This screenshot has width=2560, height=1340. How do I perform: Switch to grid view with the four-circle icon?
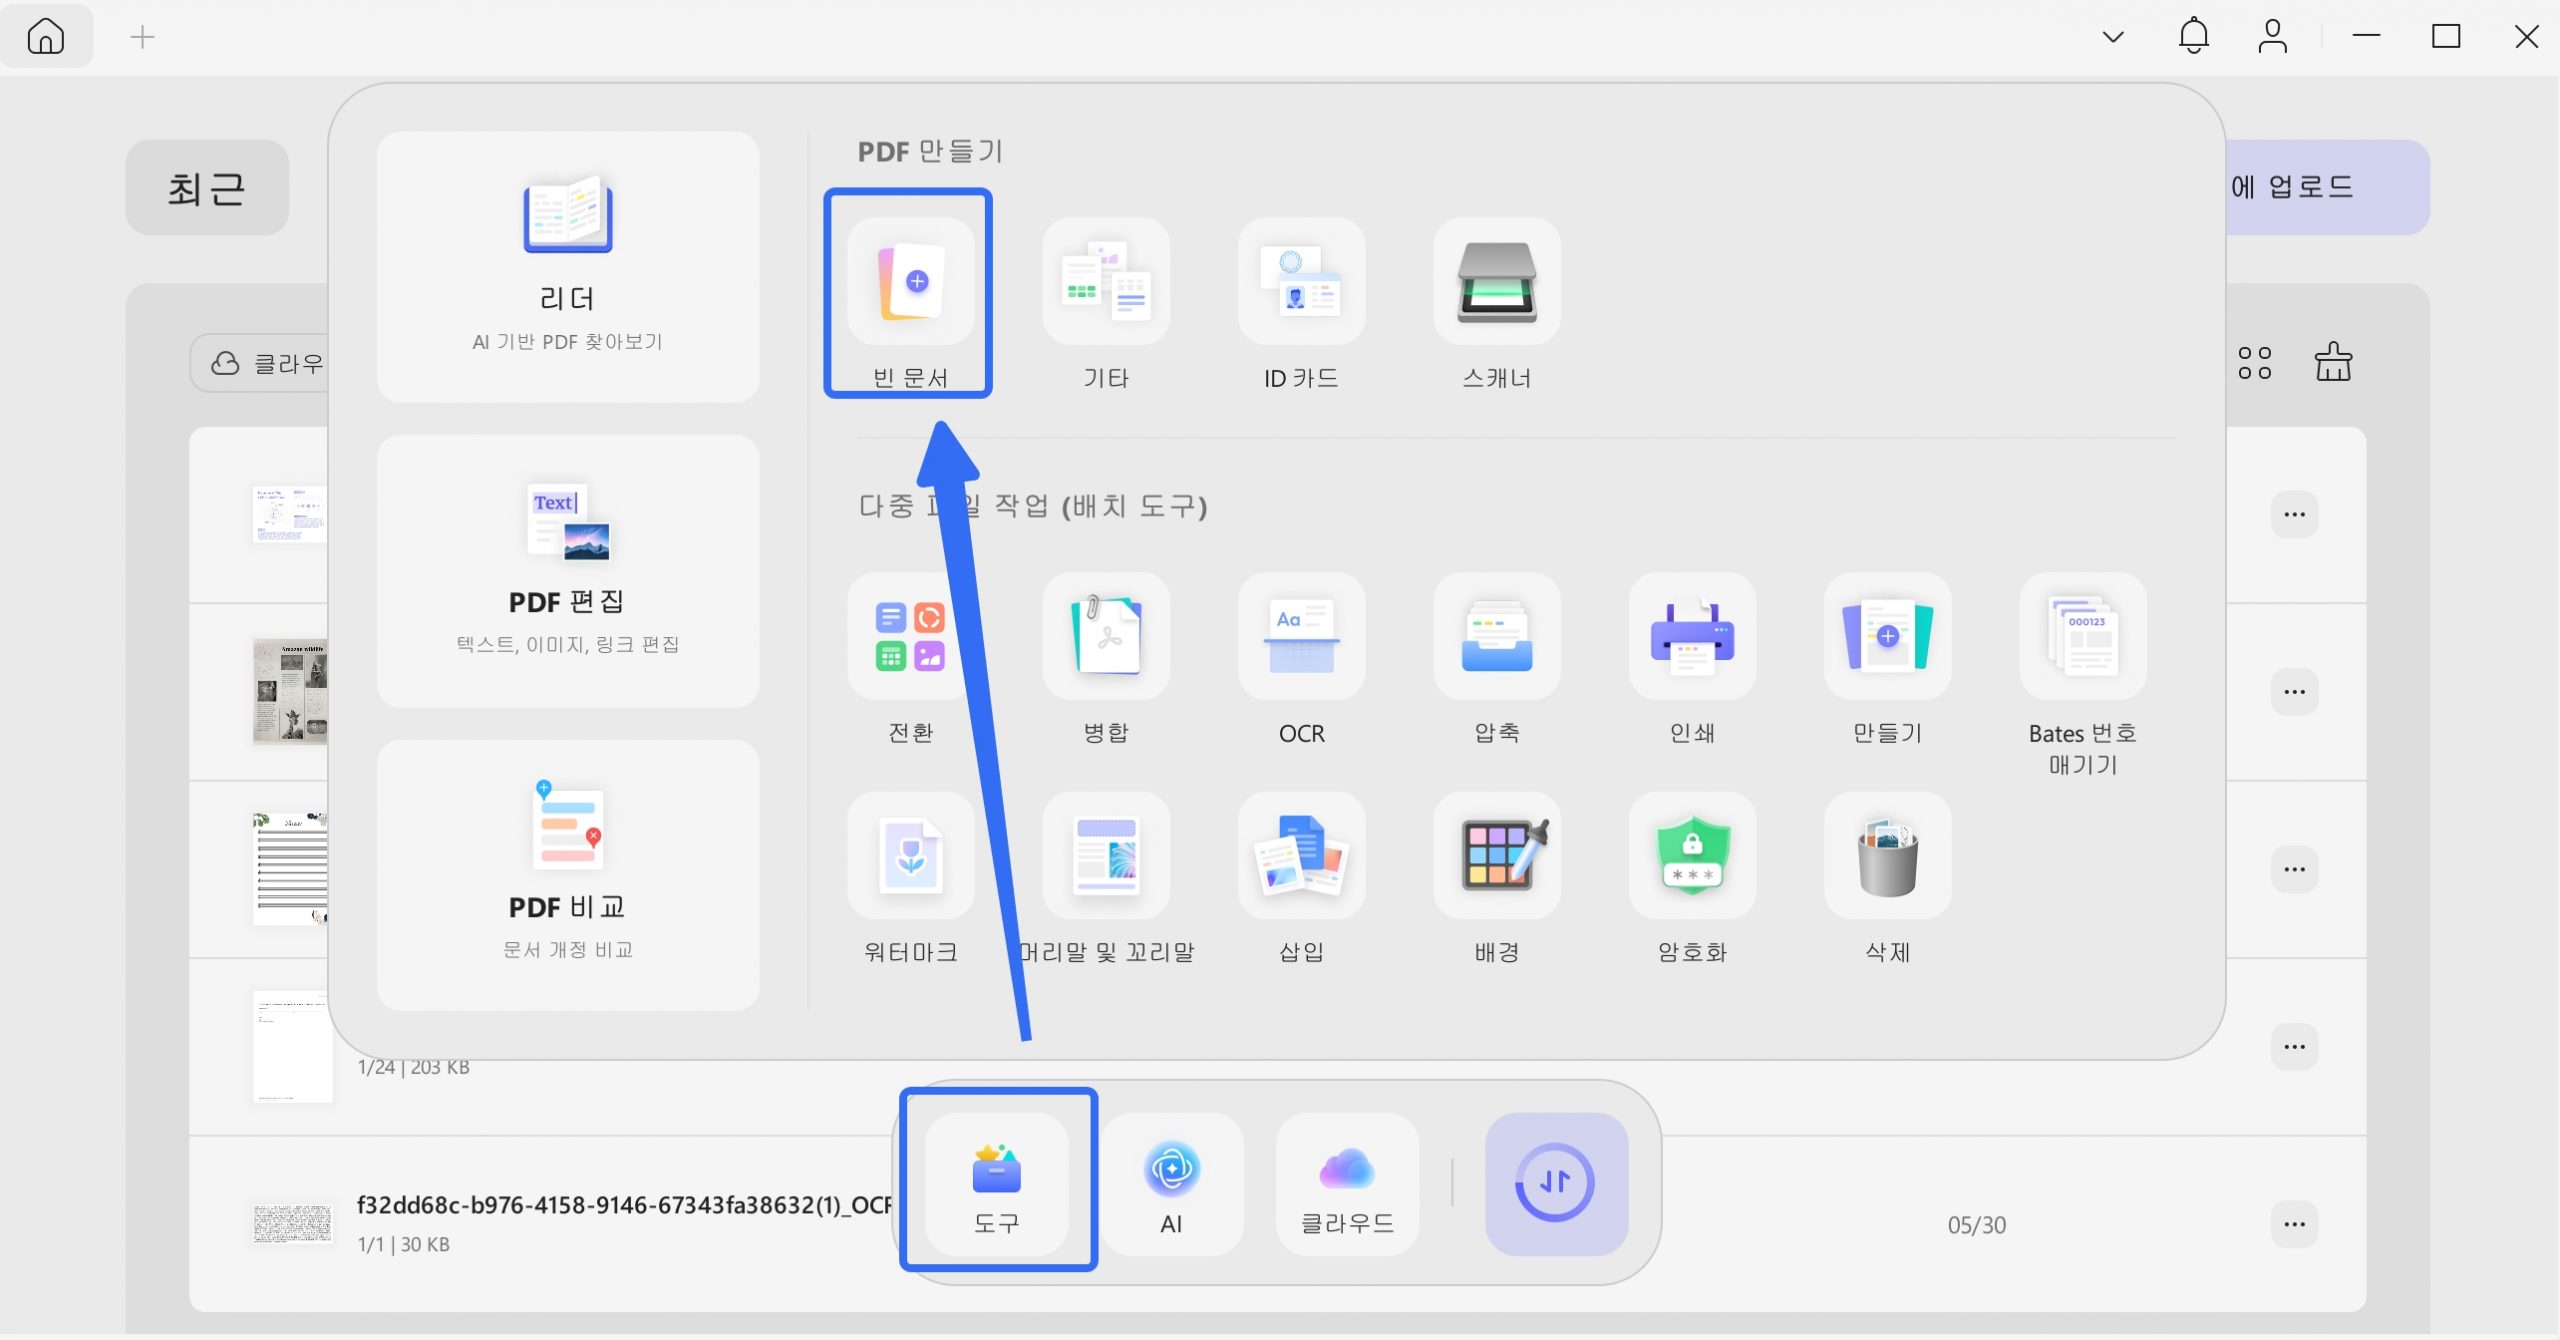[x=2254, y=363]
